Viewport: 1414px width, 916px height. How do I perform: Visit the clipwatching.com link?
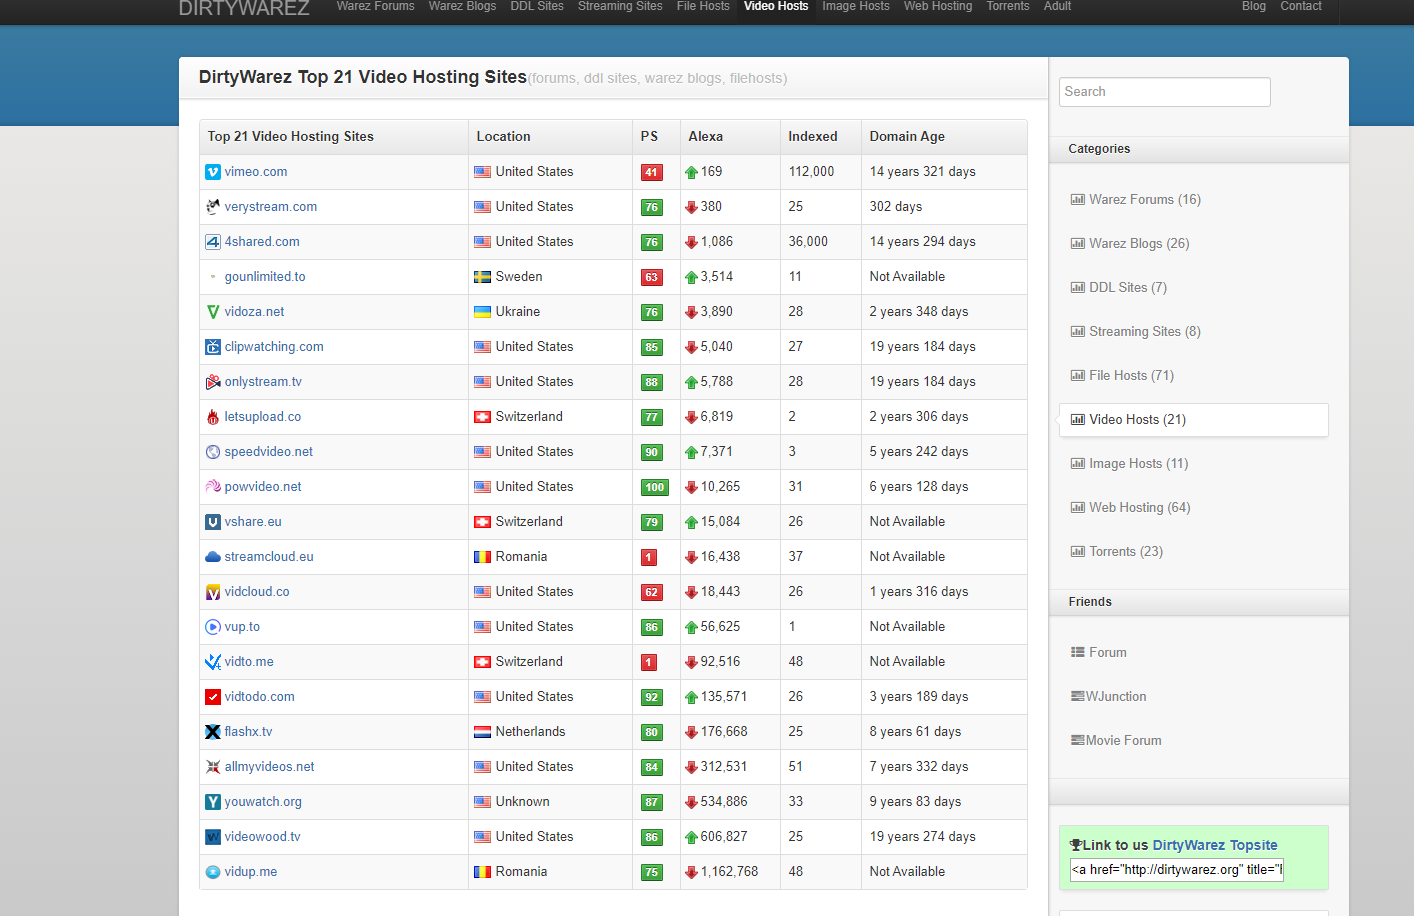(273, 347)
